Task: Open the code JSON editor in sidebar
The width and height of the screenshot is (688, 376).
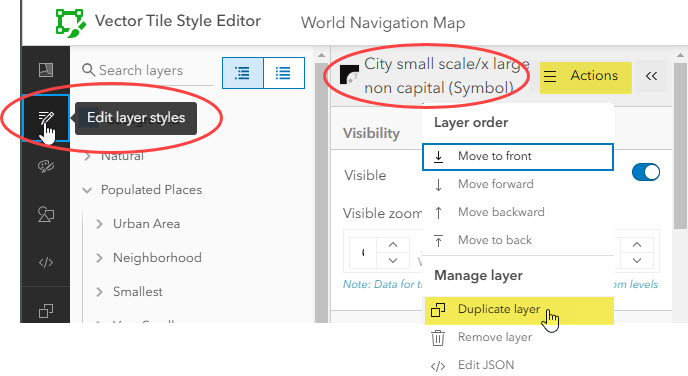Action: tap(46, 262)
